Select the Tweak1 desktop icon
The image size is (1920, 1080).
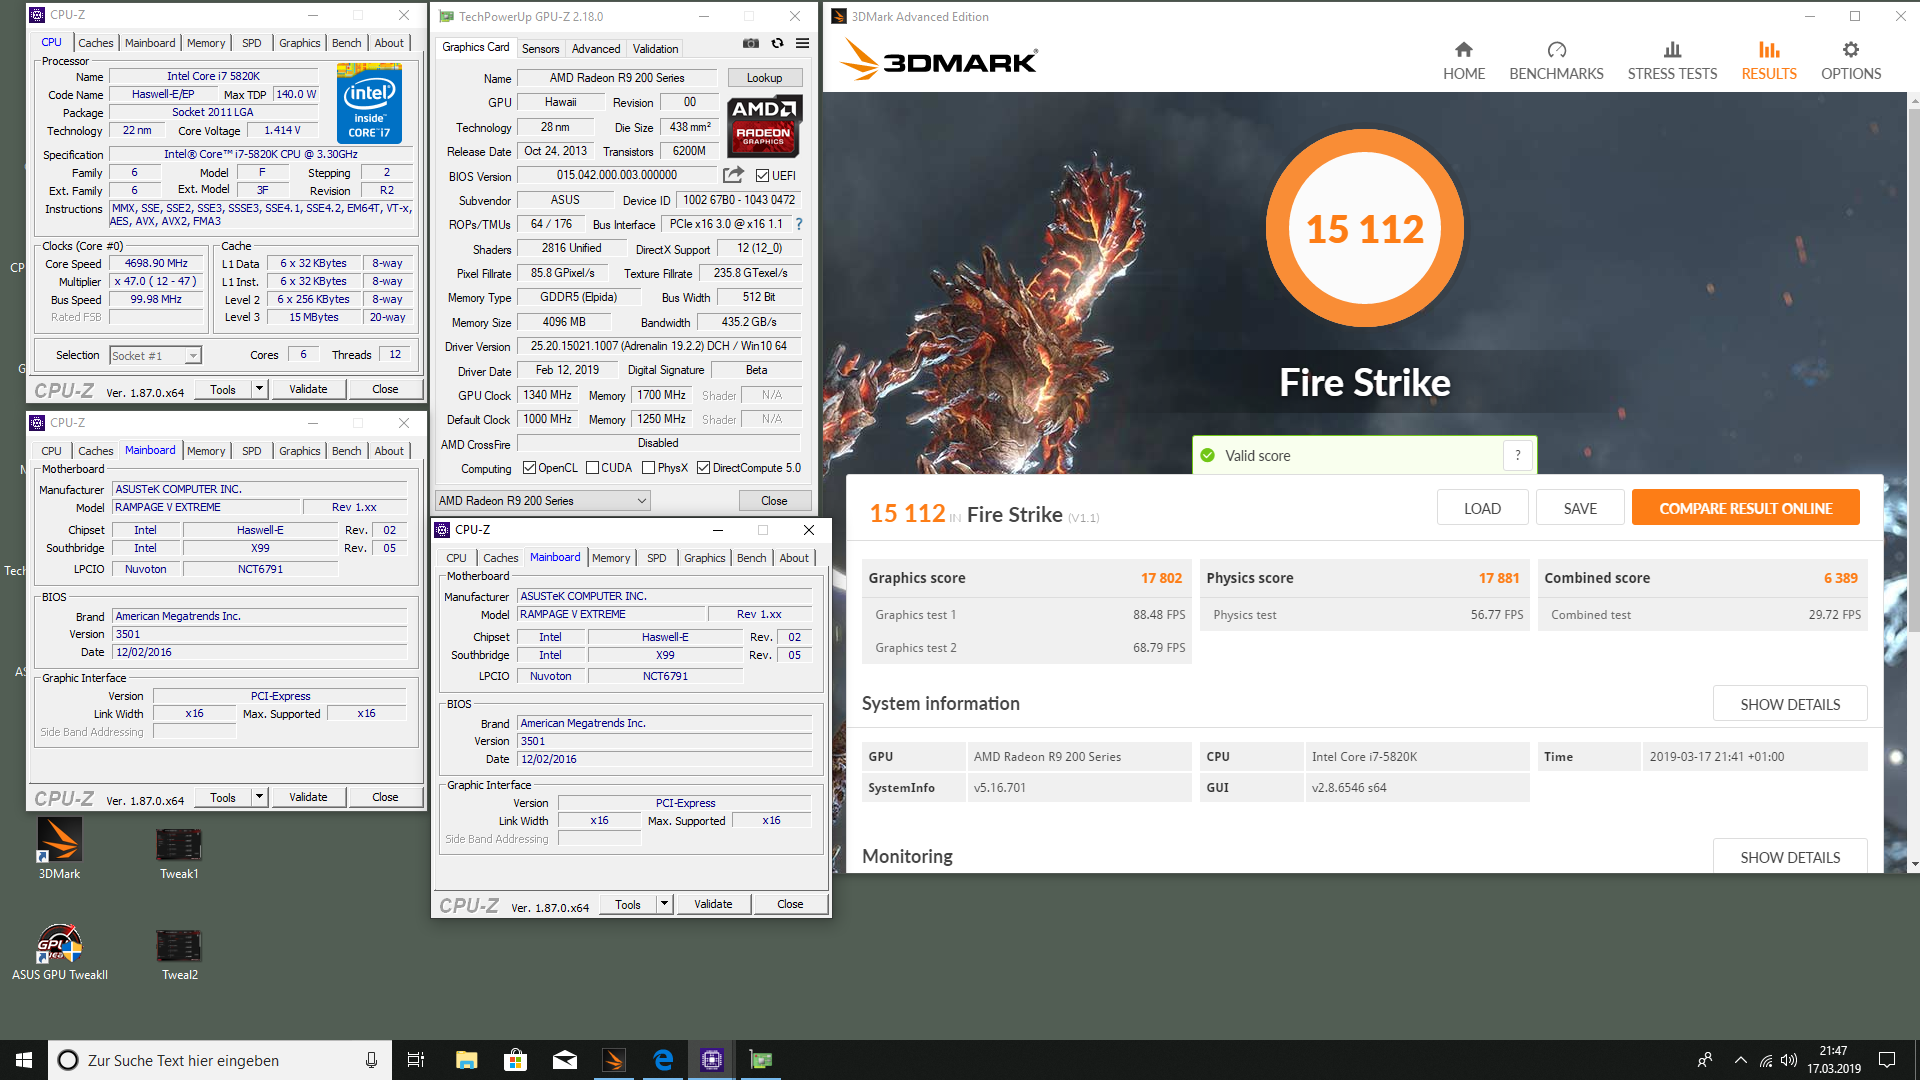pyautogui.click(x=179, y=853)
